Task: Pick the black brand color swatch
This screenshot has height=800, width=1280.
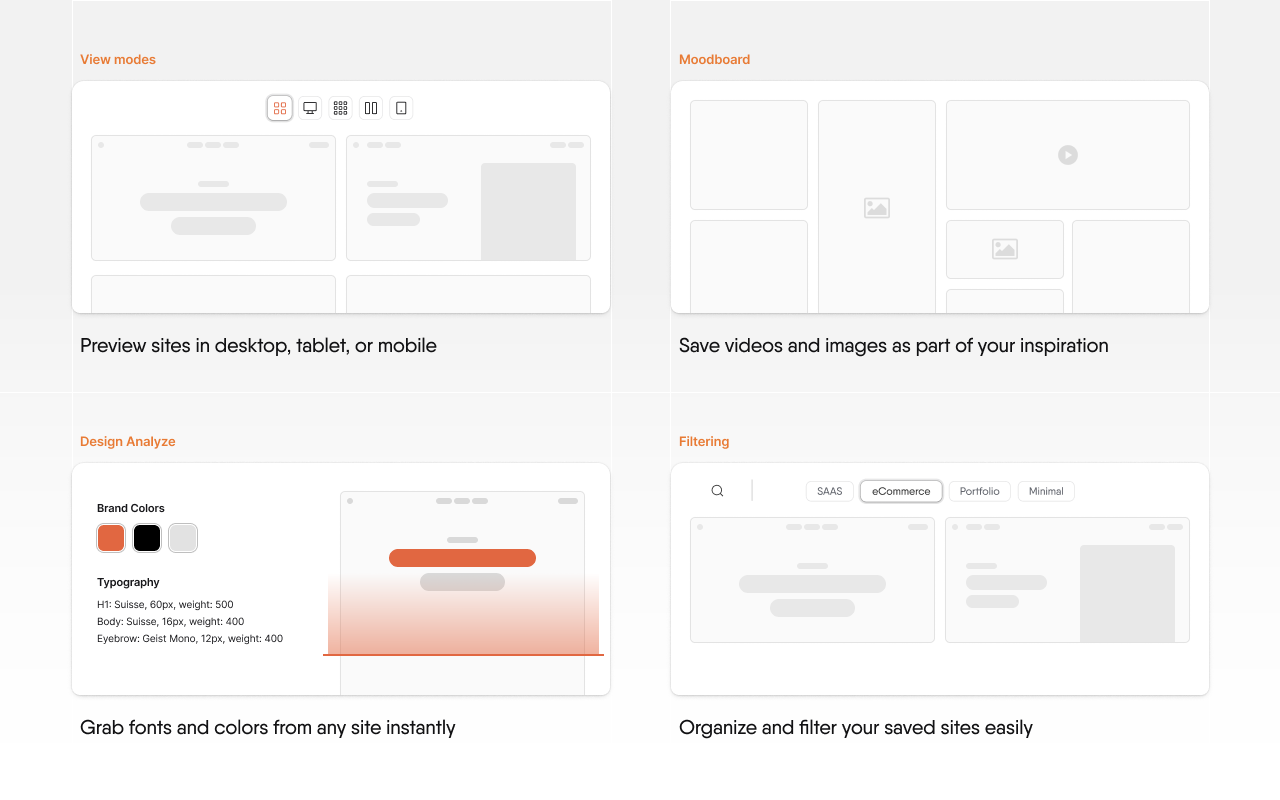Action: 147,538
